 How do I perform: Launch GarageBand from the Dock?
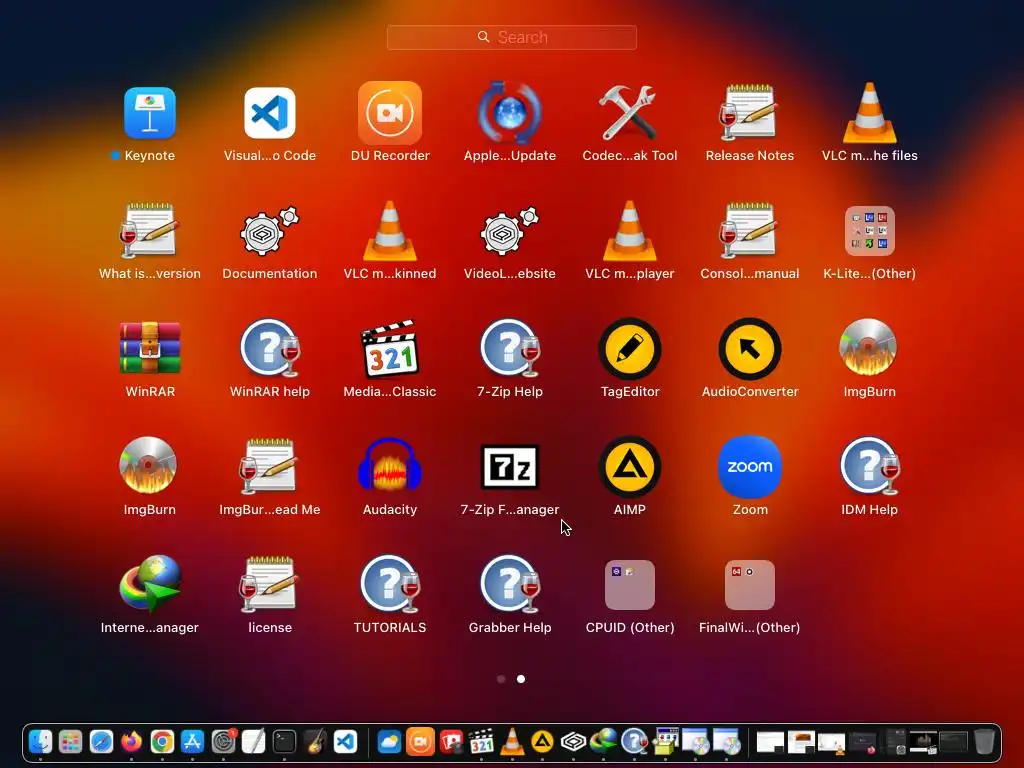point(315,742)
